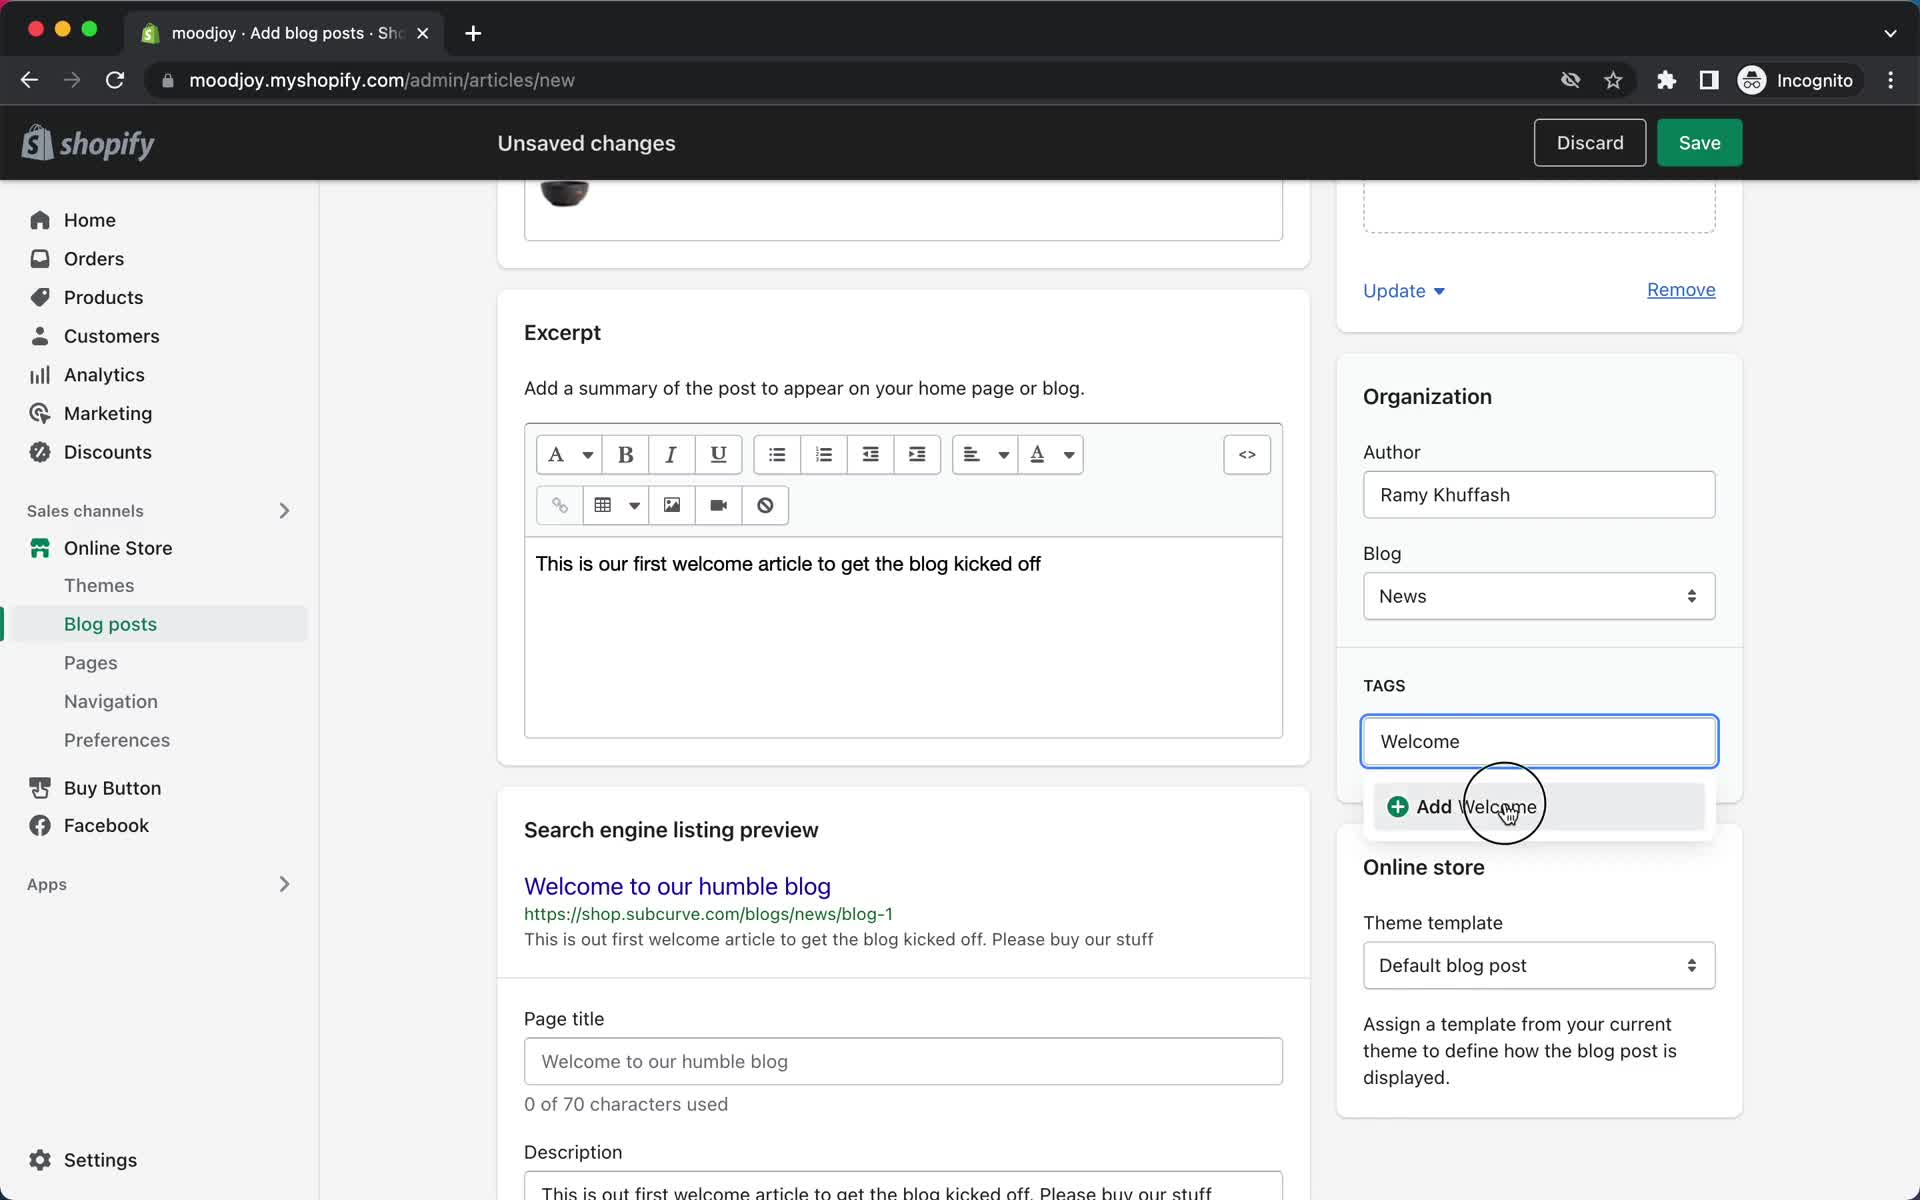Open Pages under Online Store
The width and height of the screenshot is (1920, 1200).
coord(90,663)
